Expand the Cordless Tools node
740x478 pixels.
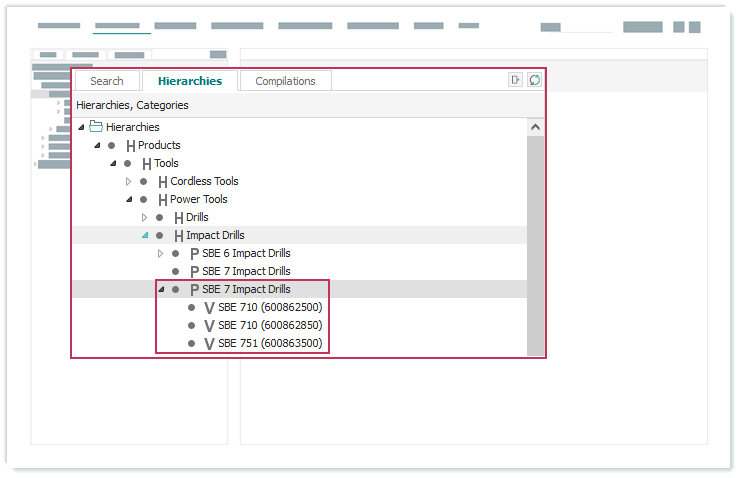[128, 181]
